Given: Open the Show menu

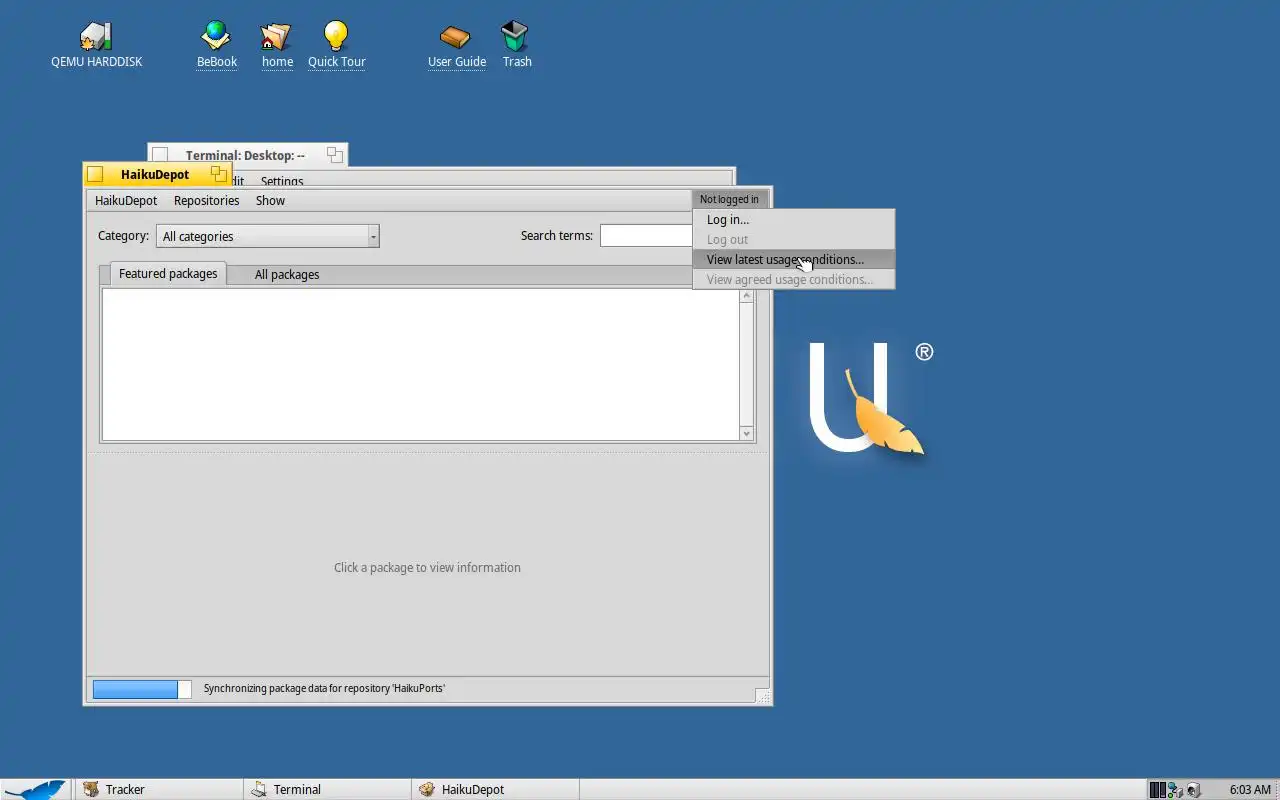Looking at the screenshot, I should [x=270, y=200].
